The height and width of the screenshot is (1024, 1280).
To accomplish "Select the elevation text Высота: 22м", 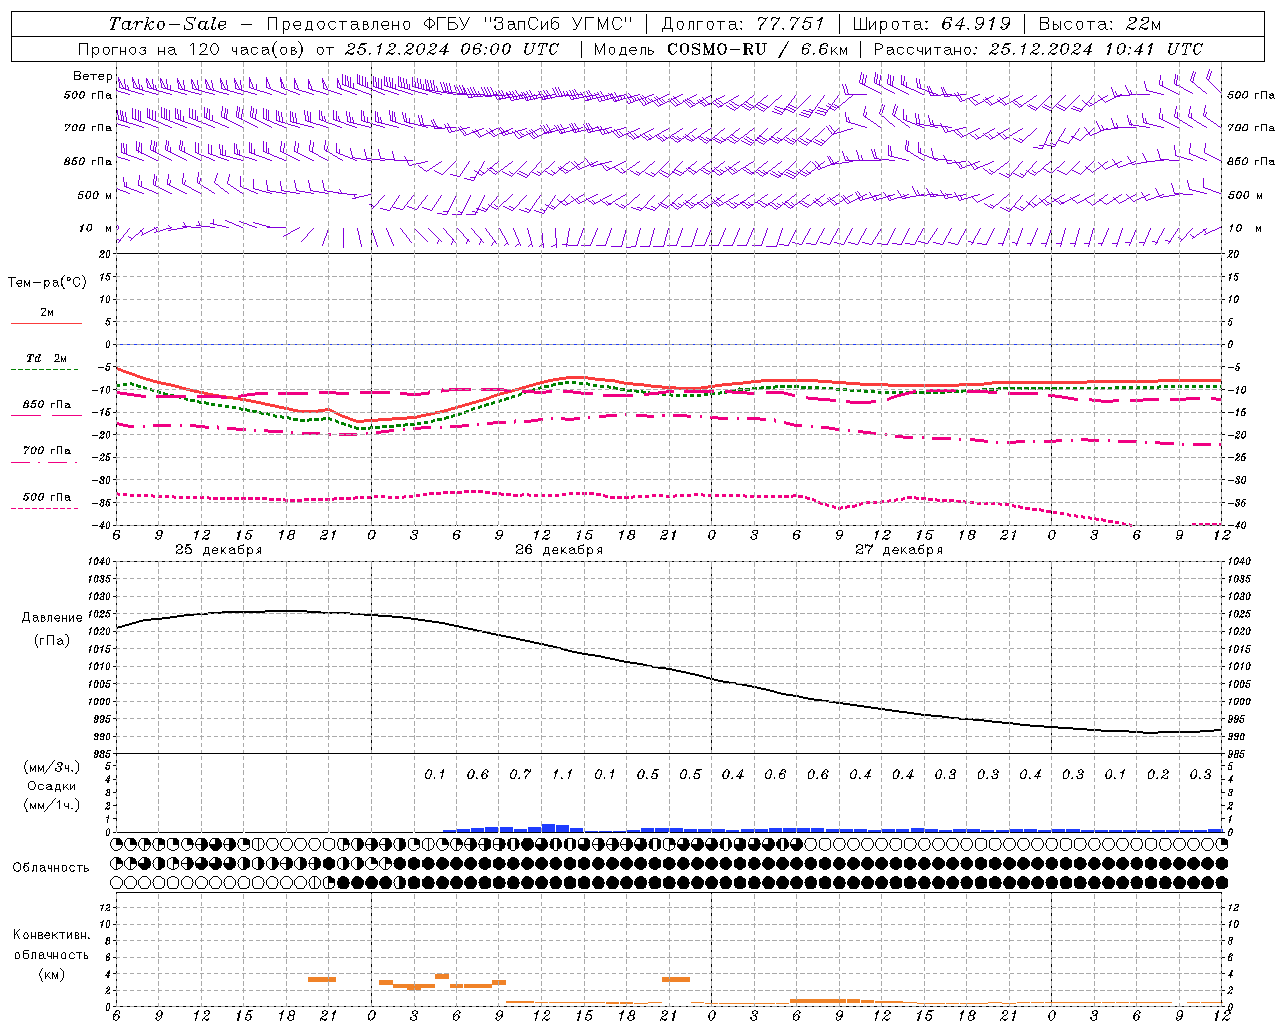I will point(1100,24).
